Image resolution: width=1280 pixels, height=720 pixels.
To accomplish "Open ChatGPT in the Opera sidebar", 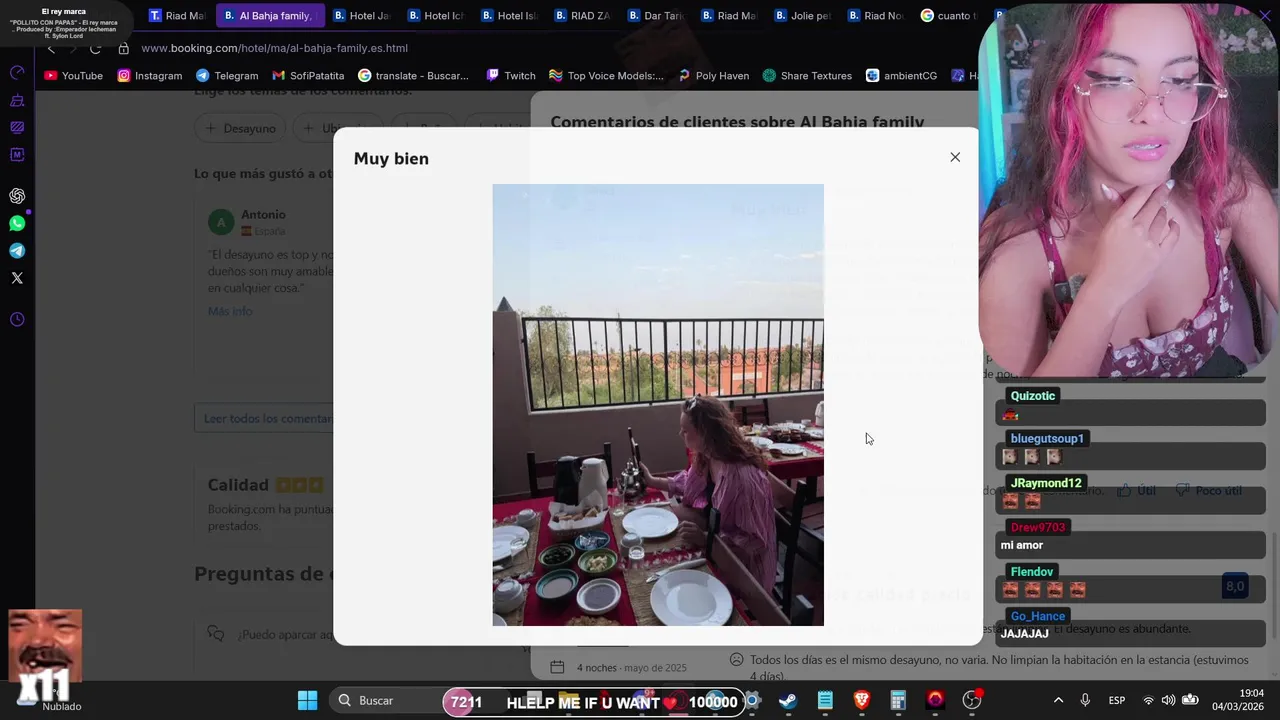I will pyautogui.click(x=17, y=196).
